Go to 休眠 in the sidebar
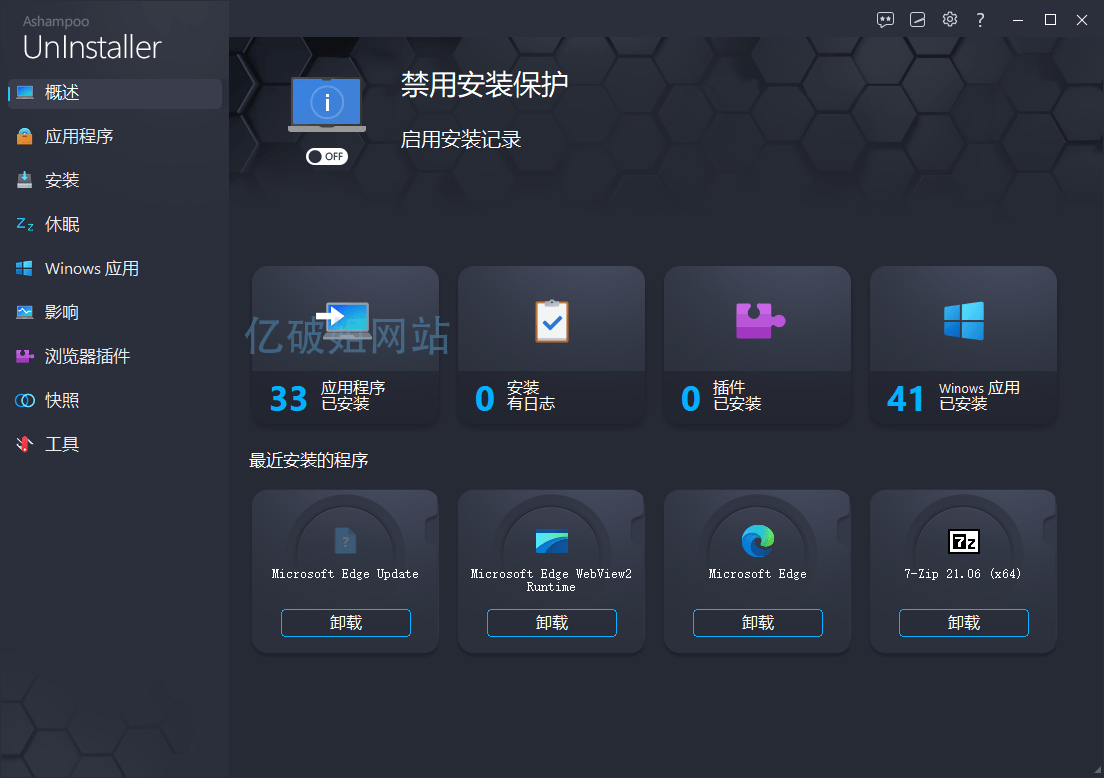Viewport: 1104px width, 778px height. [62, 225]
